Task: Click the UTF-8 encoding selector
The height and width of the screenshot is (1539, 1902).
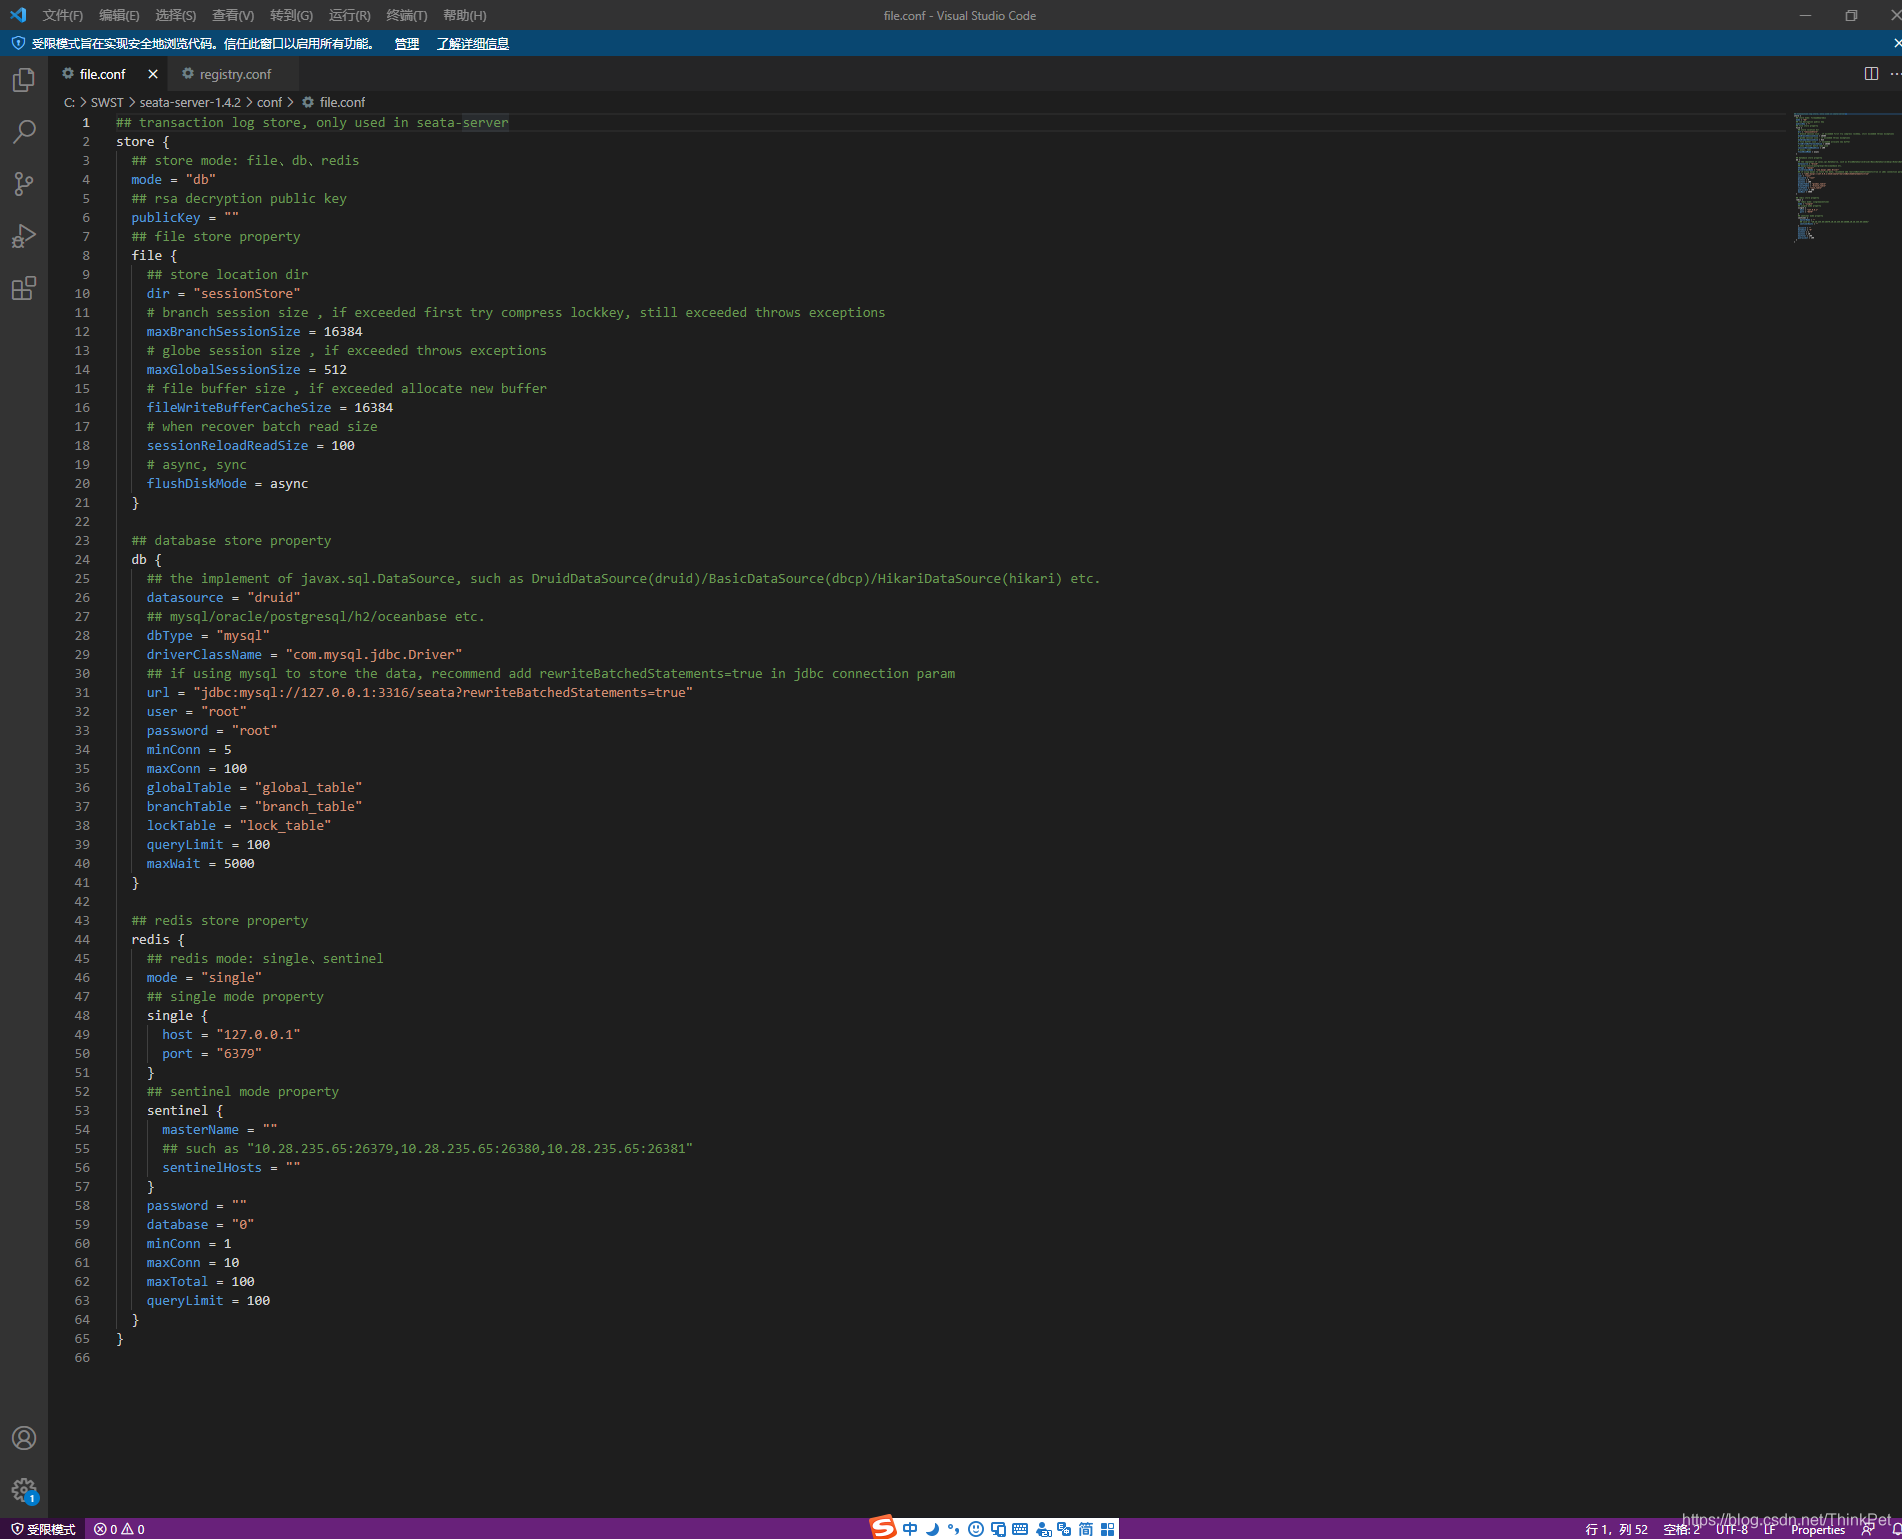Action: coord(1732,1529)
